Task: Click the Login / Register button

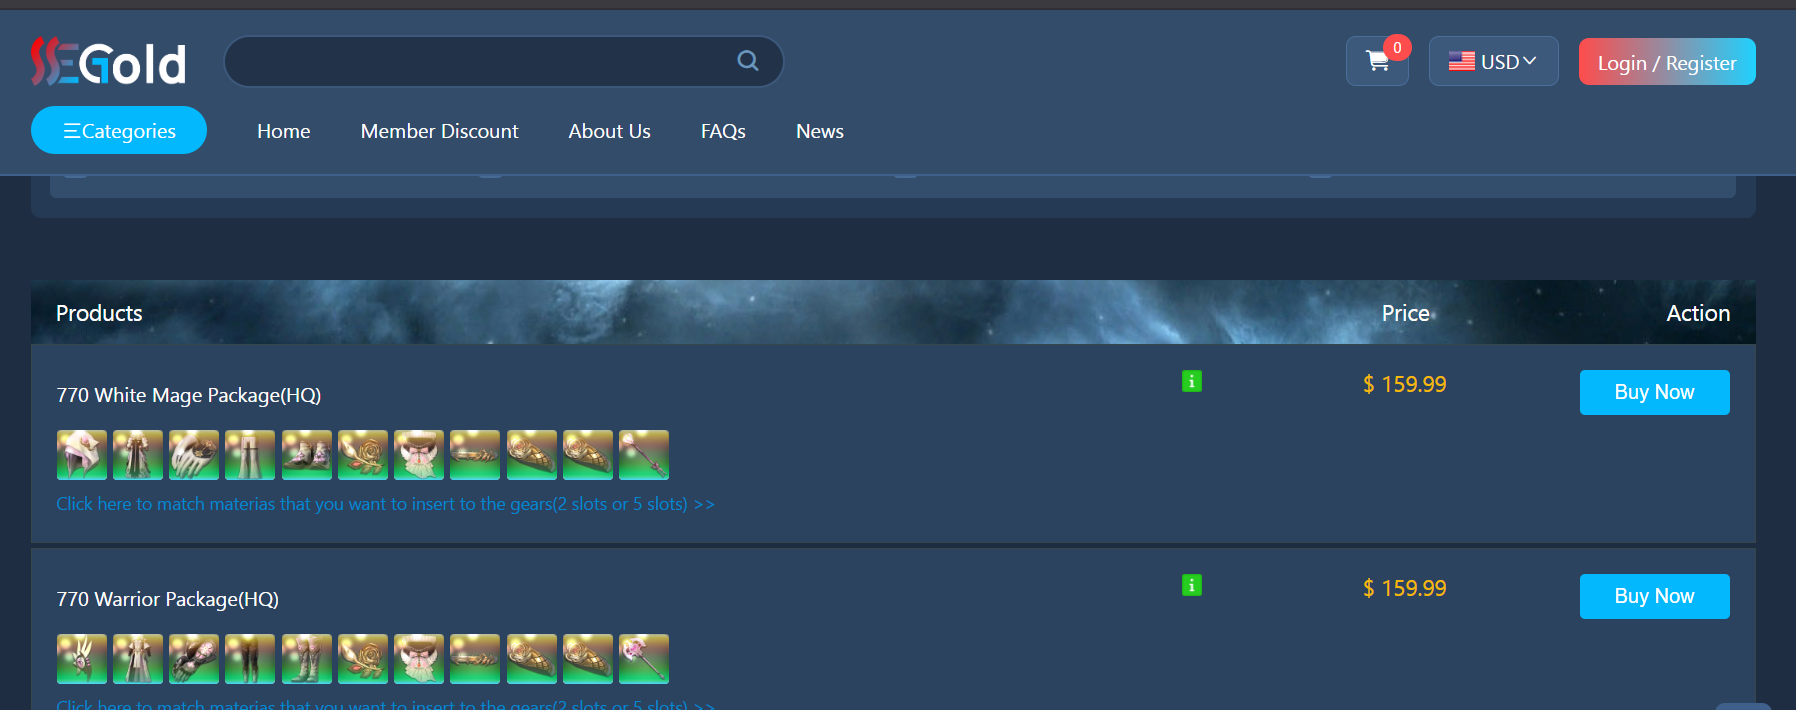Action: 1667,62
